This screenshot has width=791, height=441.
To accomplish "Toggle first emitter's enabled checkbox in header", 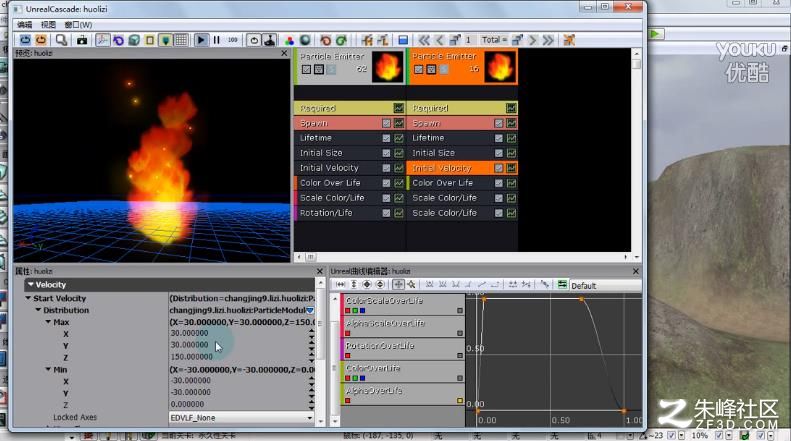I will (x=306, y=69).
